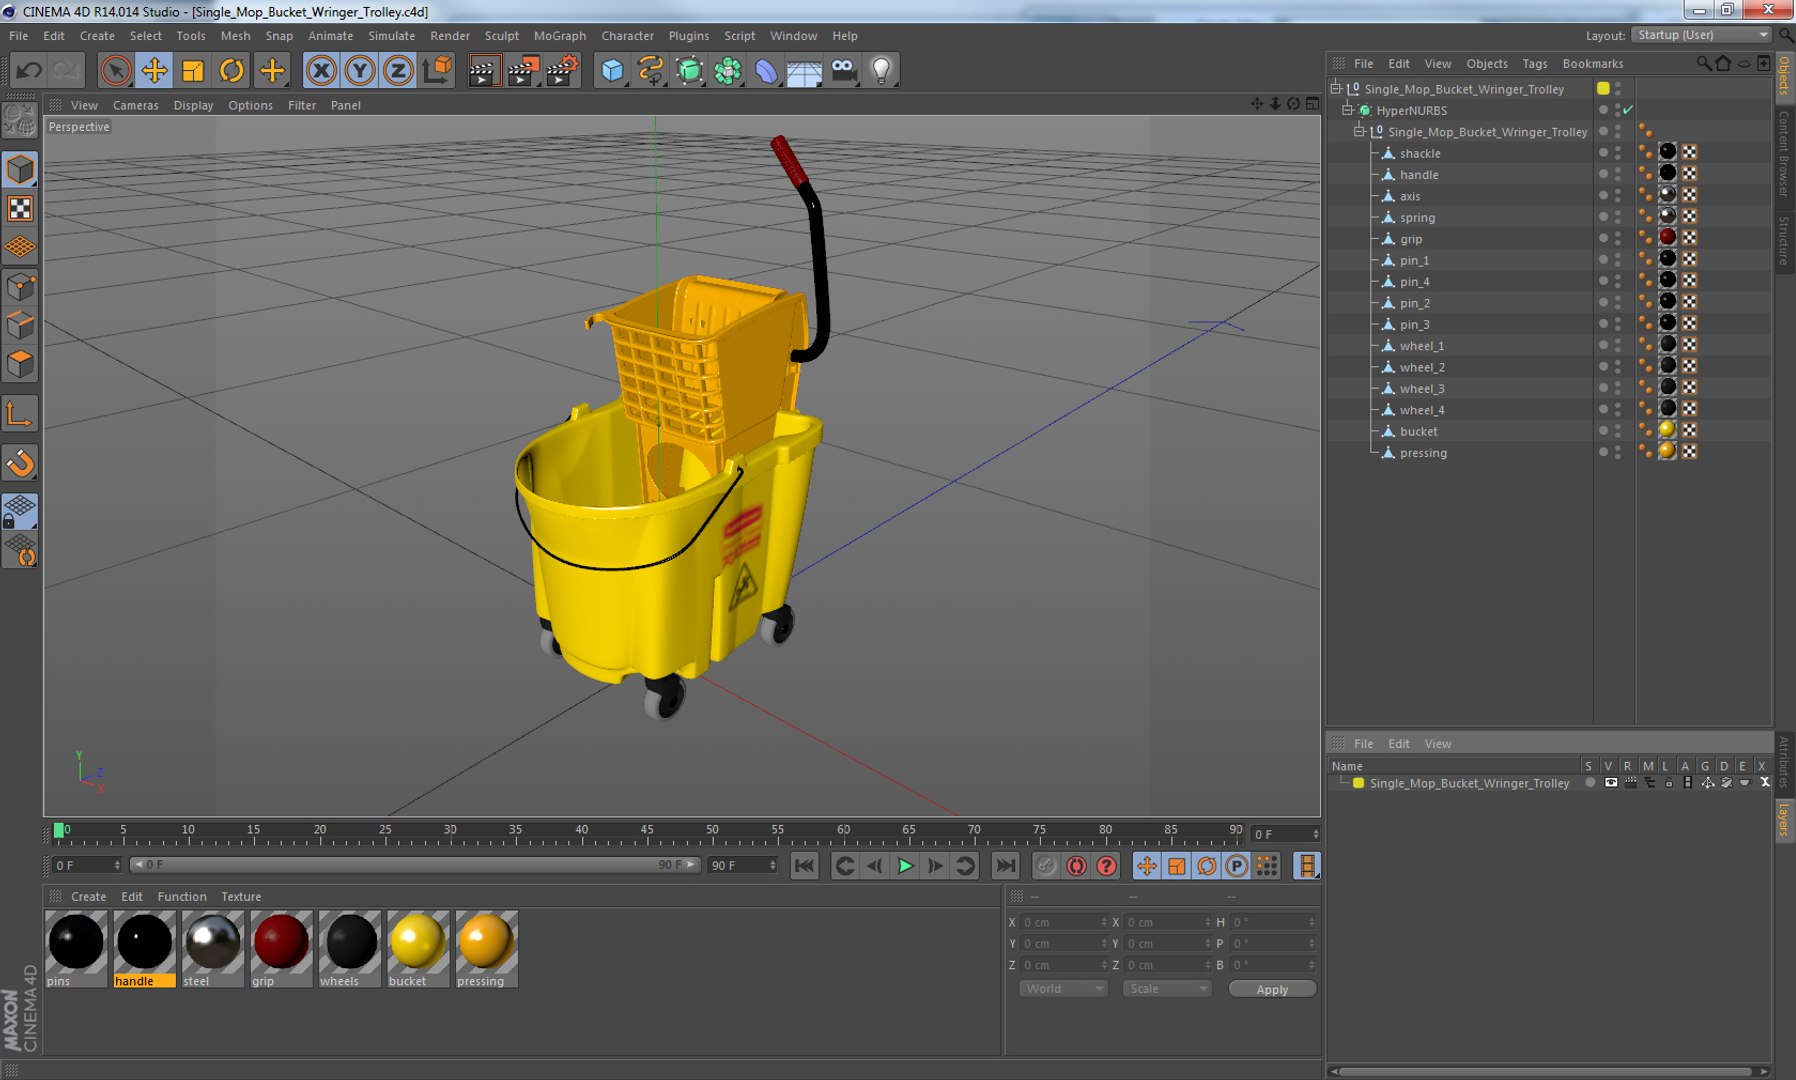The height and width of the screenshot is (1080, 1796).
Task: Activate the Scale tool
Action: point(193,70)
